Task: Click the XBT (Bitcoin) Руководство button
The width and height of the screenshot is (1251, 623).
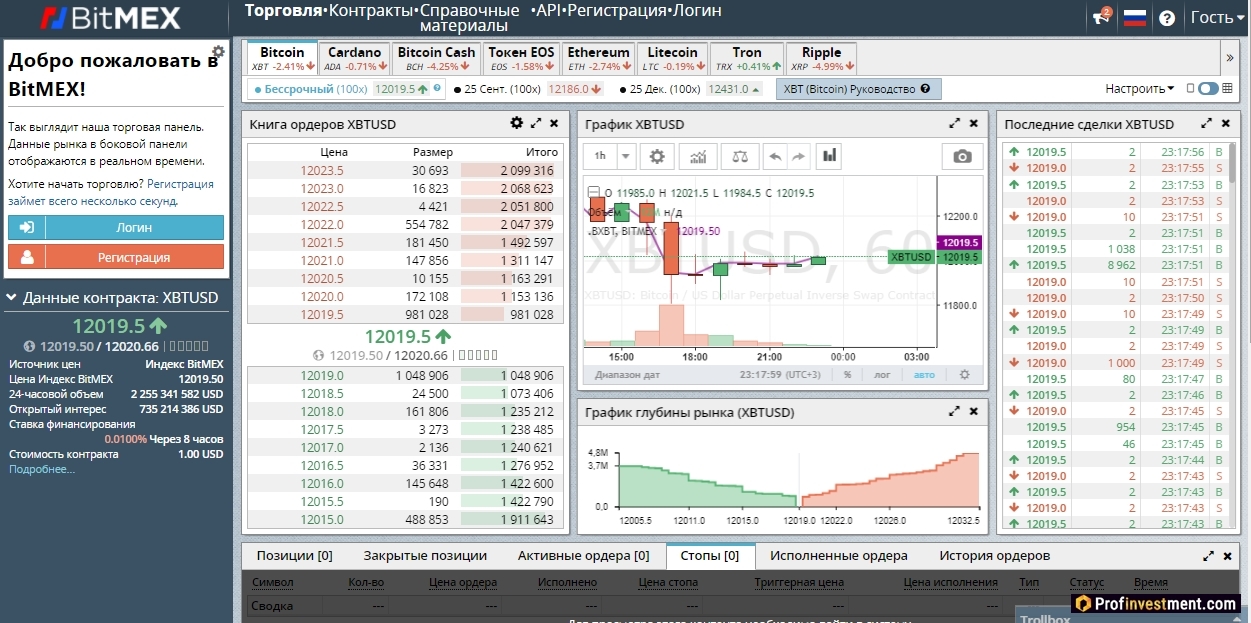Action: 858,89
